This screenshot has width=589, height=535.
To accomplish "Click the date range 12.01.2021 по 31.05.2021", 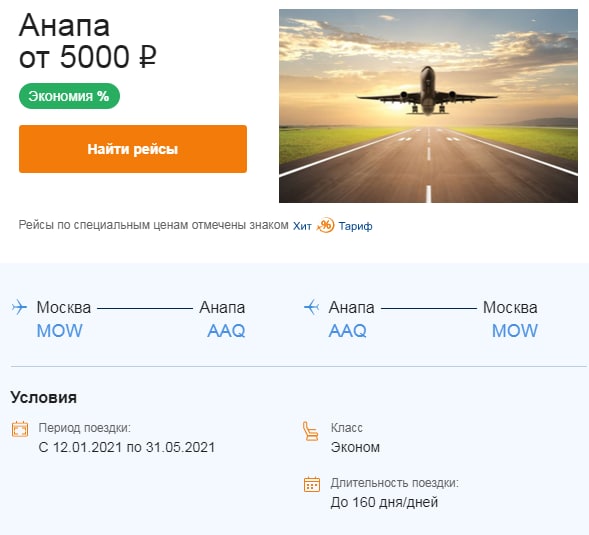I will coord(127,447).
